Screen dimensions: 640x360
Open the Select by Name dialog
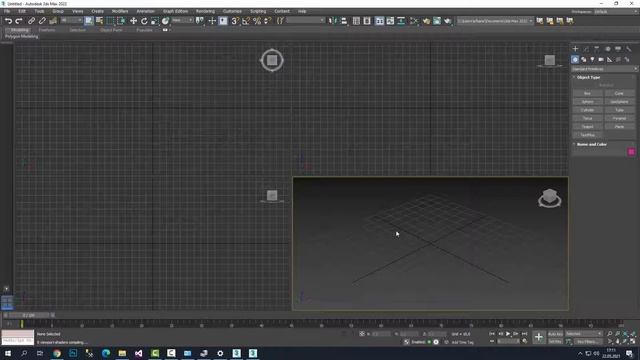(x=99, y=21)
